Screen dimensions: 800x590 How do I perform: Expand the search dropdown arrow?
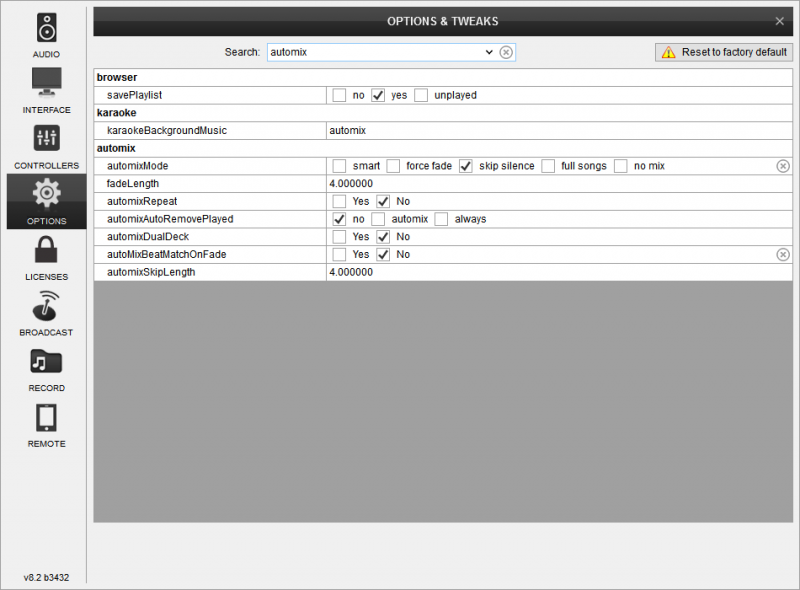(488, 52)
